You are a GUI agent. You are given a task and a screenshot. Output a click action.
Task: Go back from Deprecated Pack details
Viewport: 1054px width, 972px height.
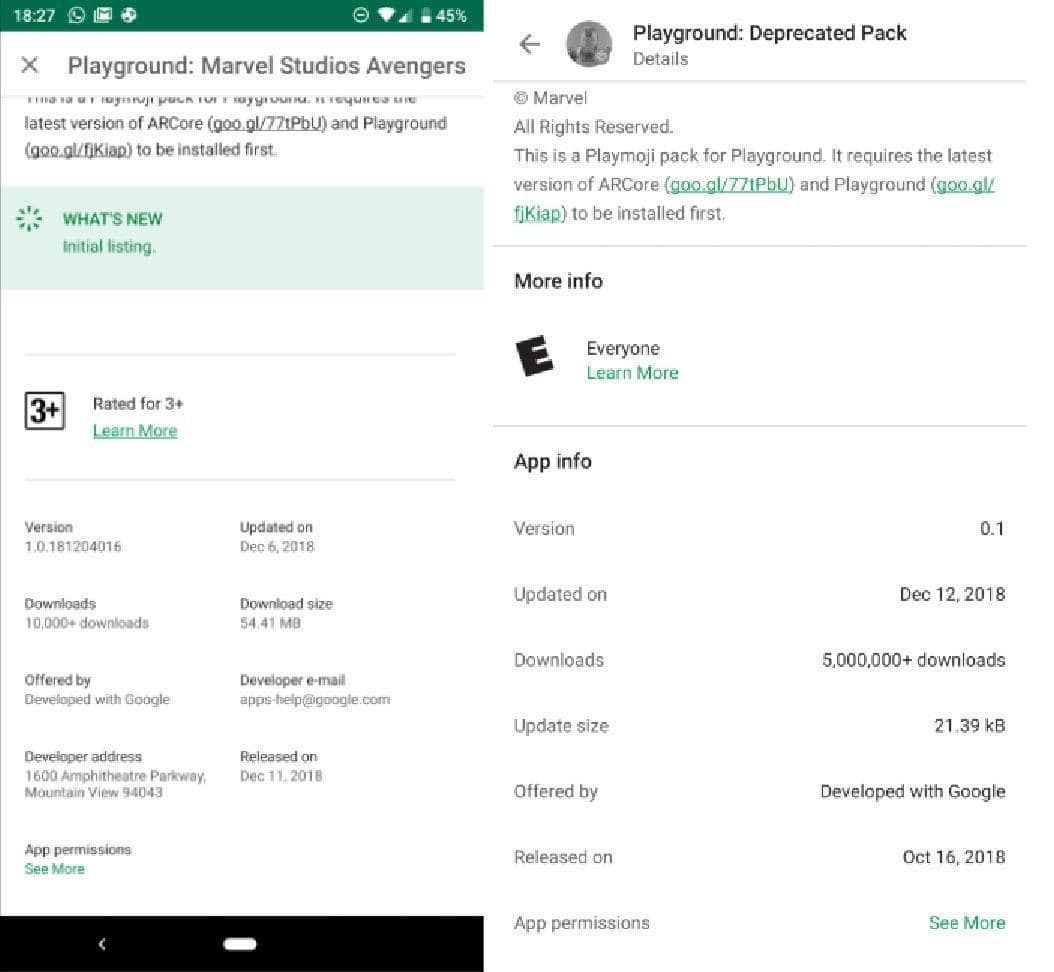530,44
